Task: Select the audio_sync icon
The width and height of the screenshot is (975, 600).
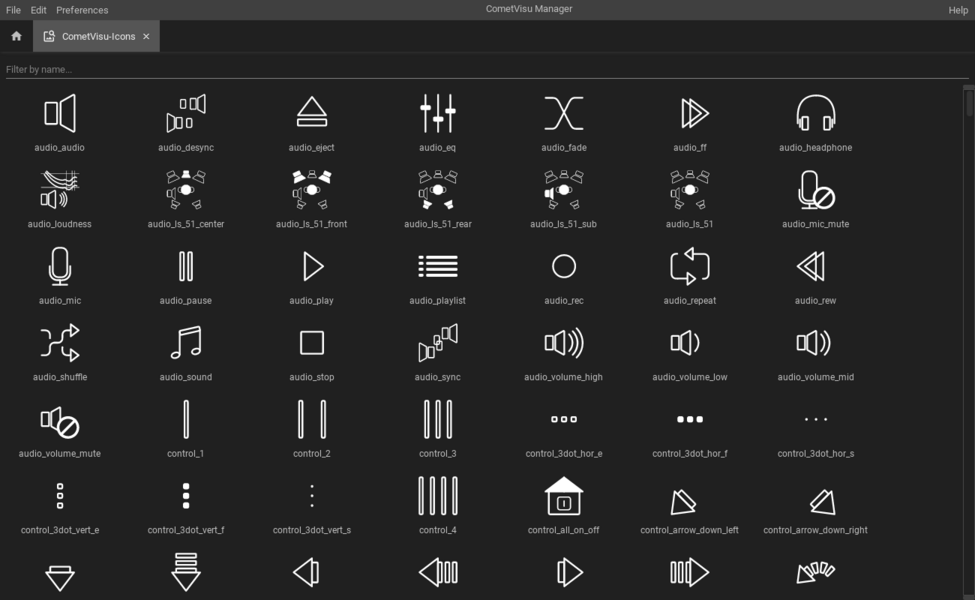Action: pos(438,343)
